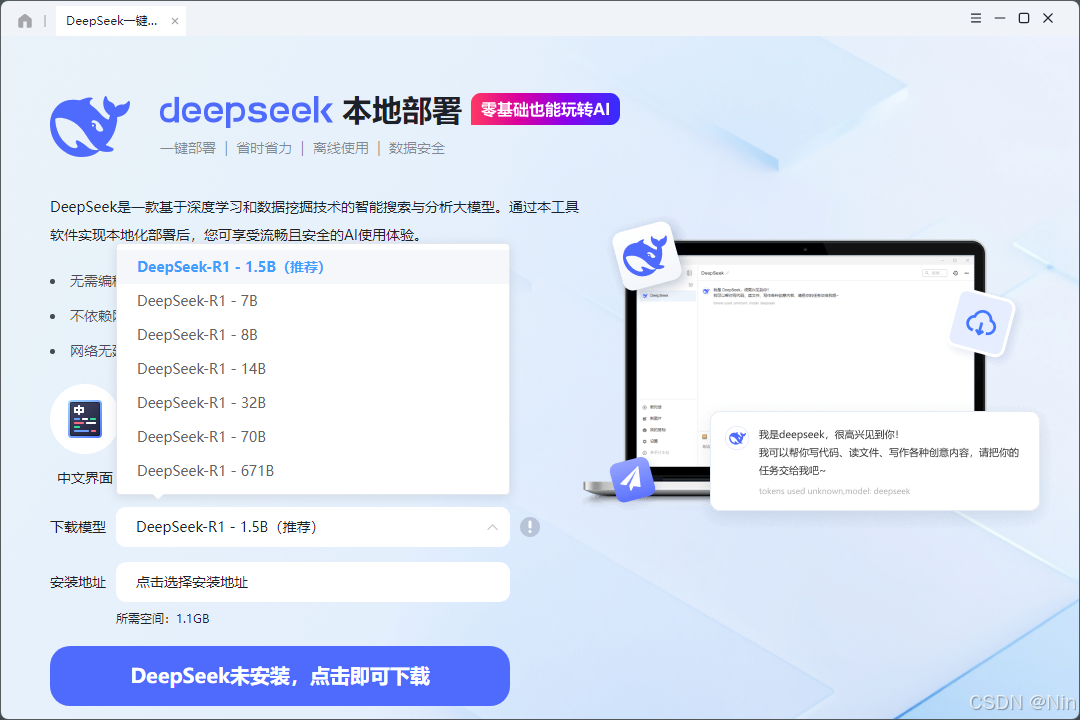Click the DeepSeek未安装，点击即可下载 button

coord(280,676)
